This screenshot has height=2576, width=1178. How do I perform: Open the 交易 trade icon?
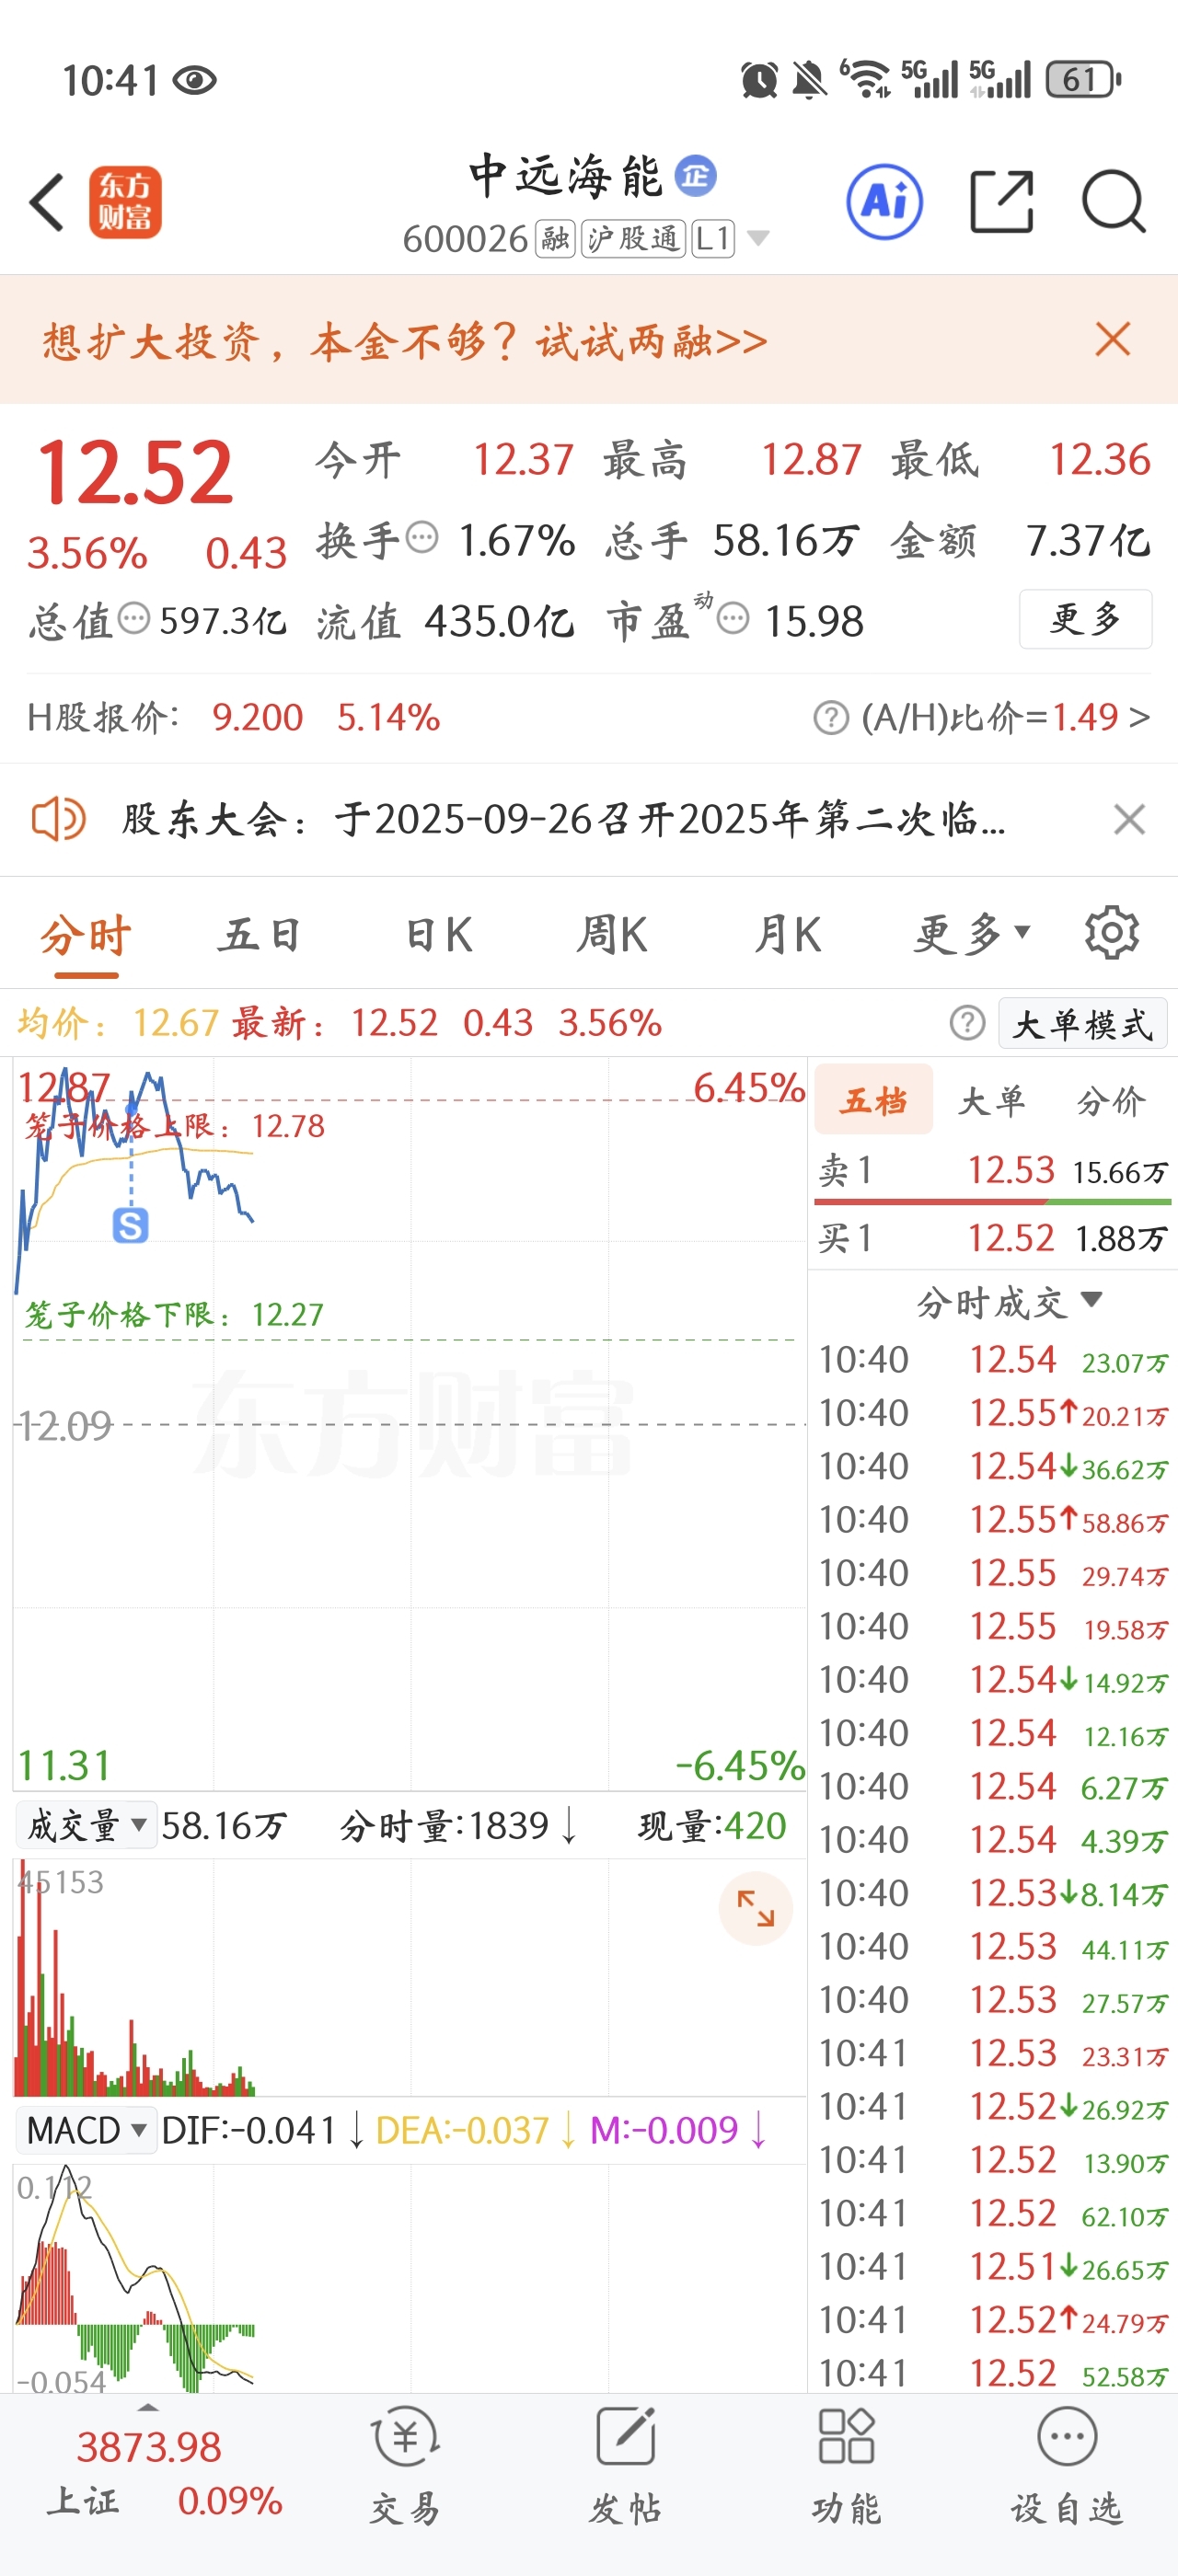coord(405,2464)
